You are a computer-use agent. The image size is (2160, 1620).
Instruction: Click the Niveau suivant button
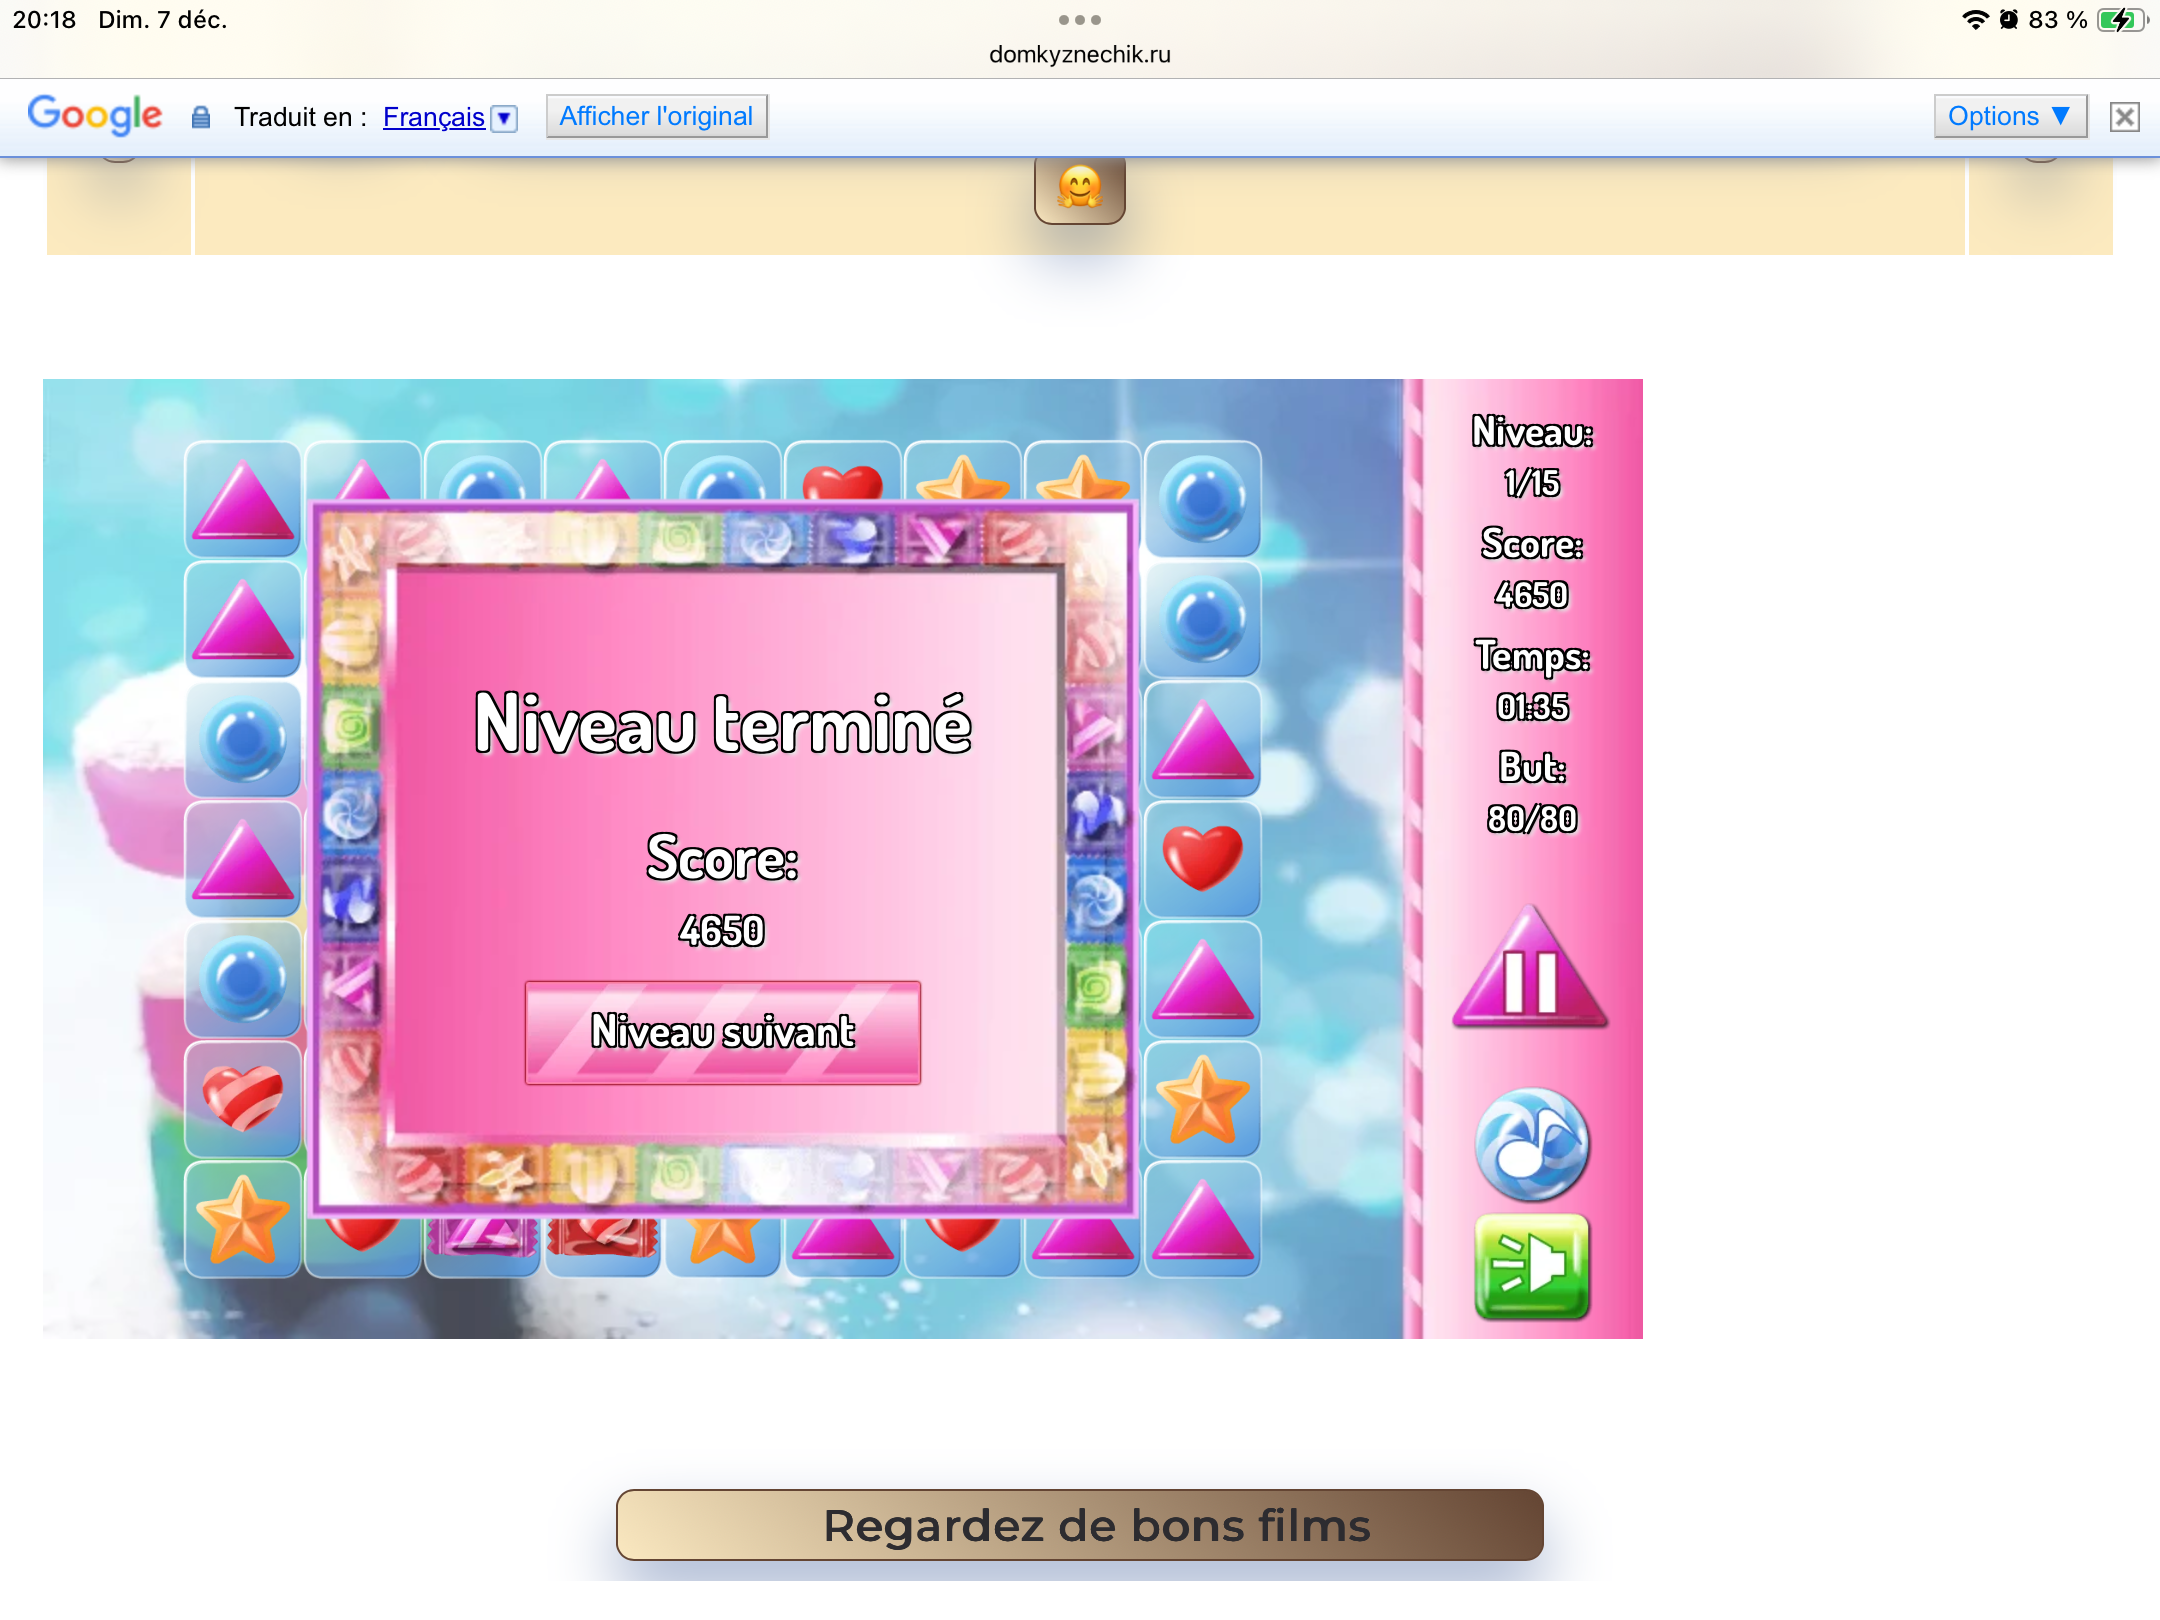722,1032
